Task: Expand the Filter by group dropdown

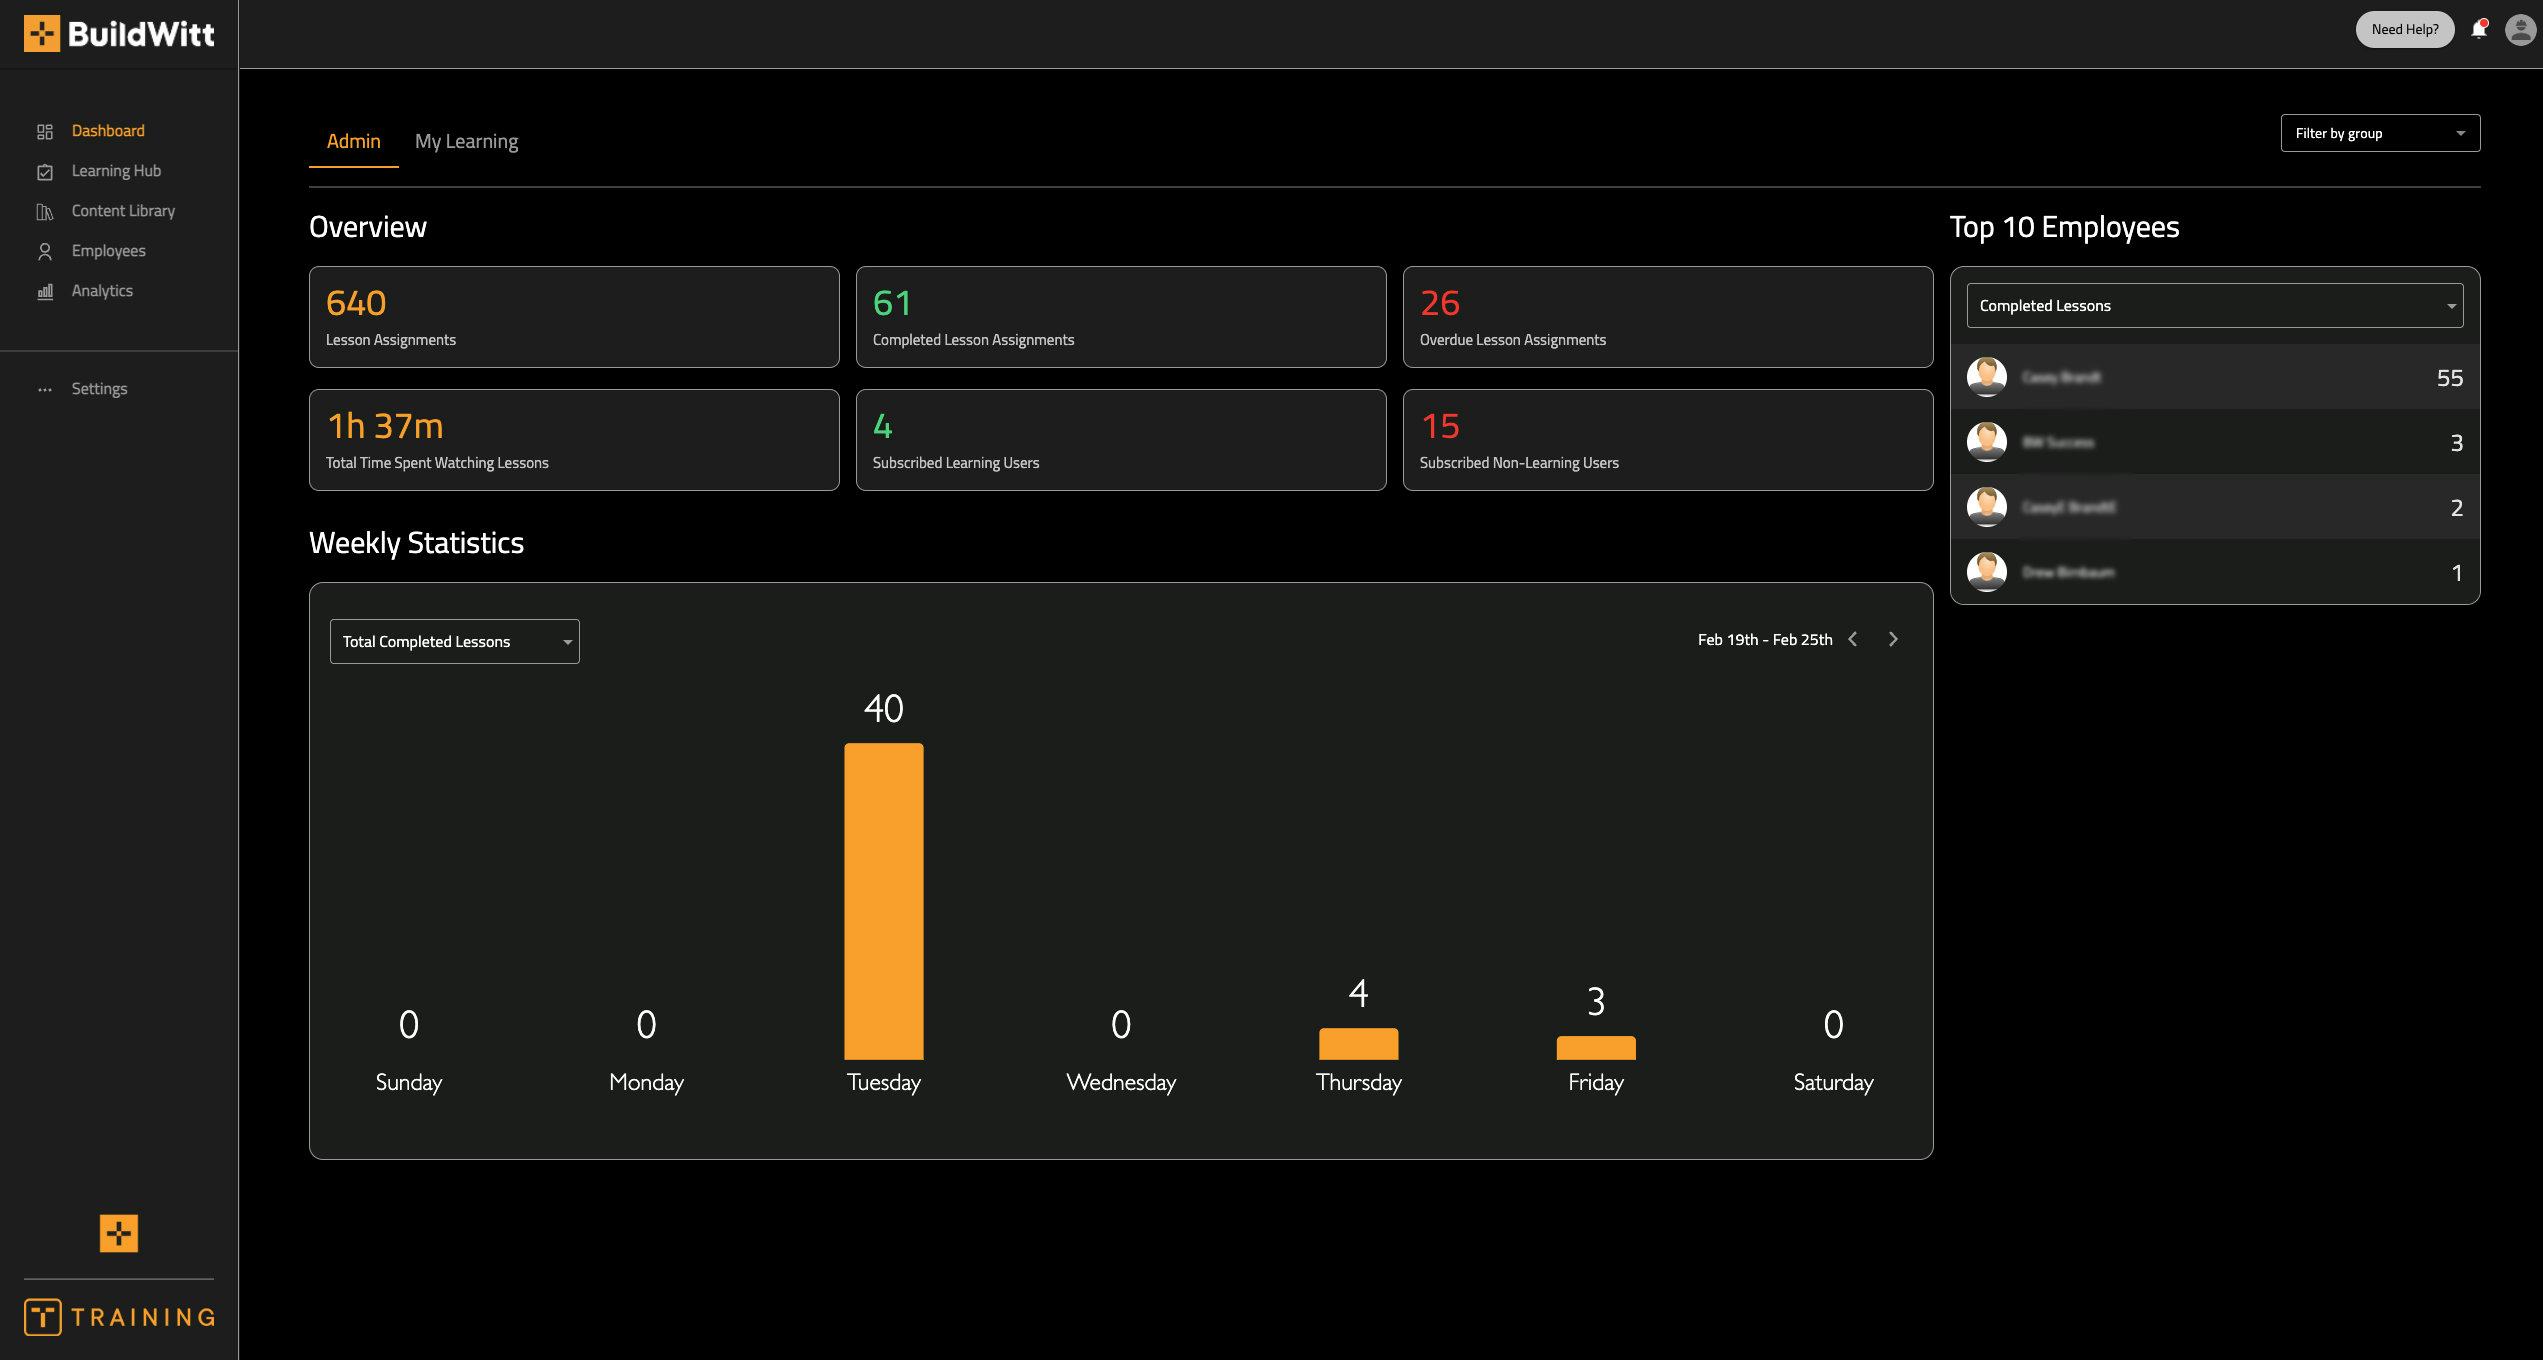Action: pyautogui.click(x=2379, y=133)
